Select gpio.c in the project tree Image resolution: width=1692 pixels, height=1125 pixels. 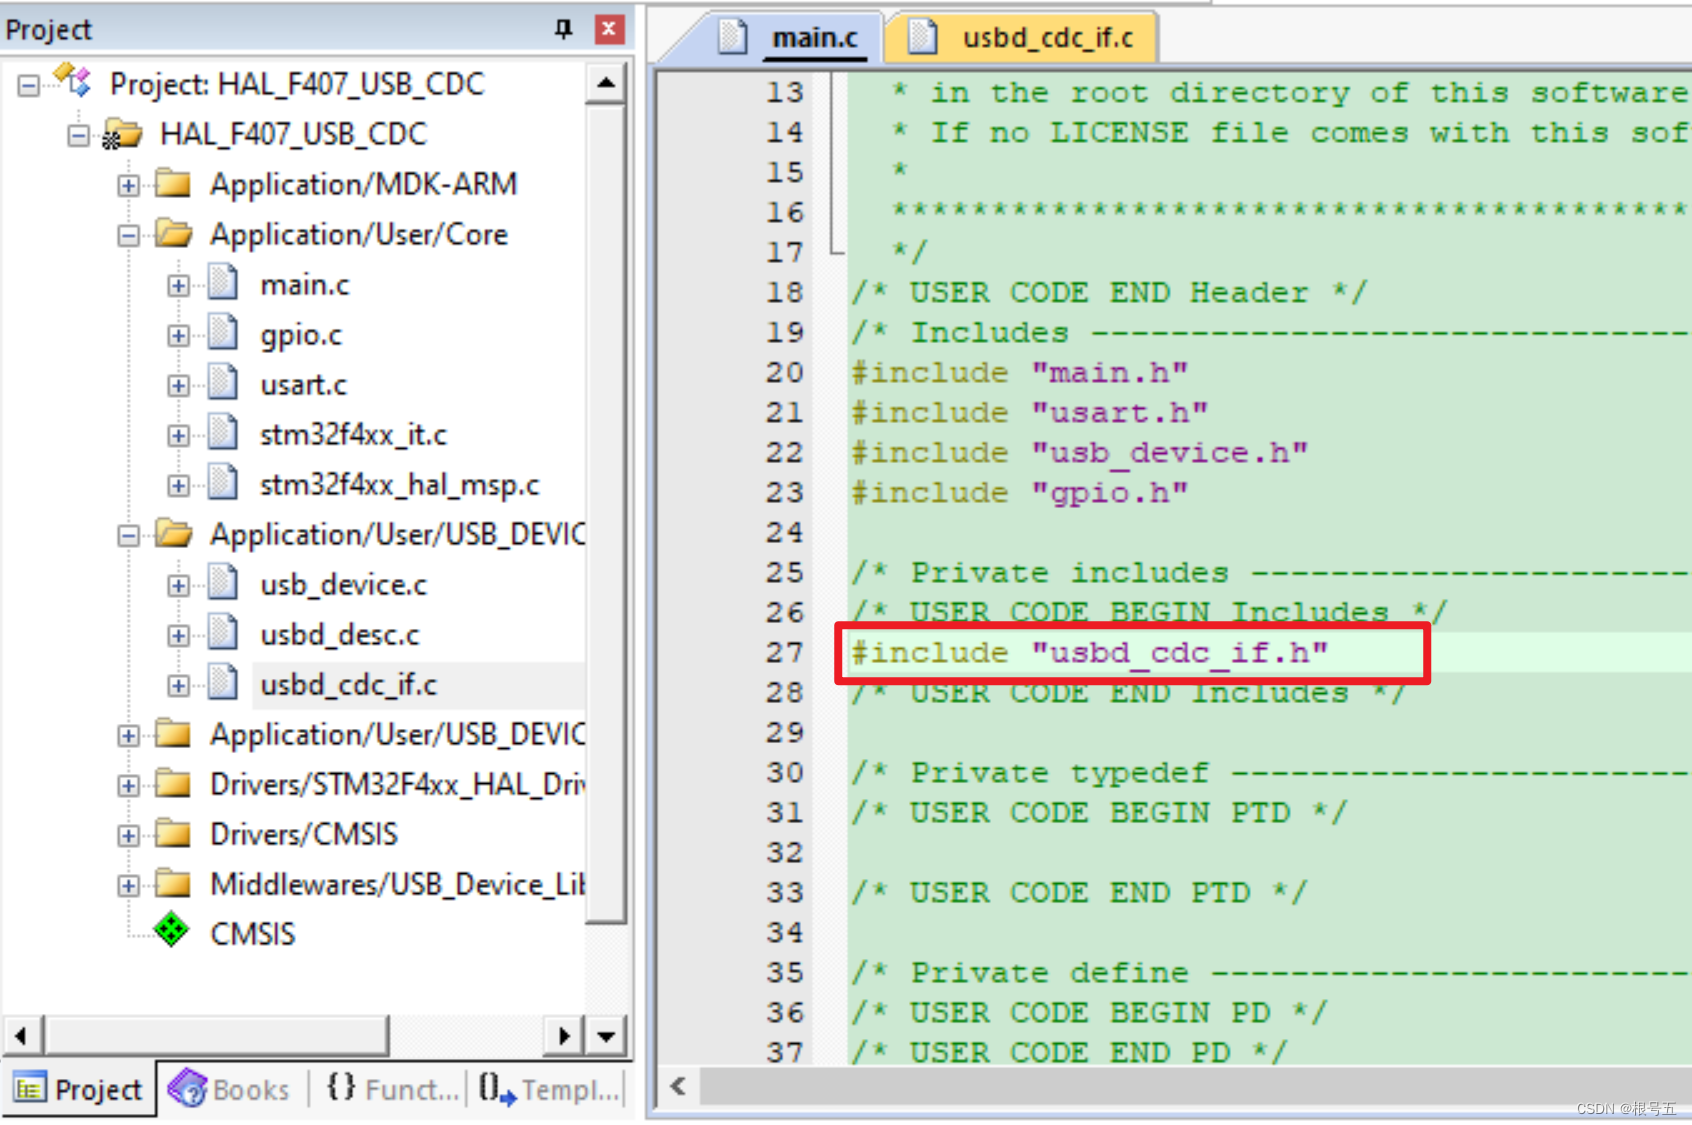click(301, 335)
